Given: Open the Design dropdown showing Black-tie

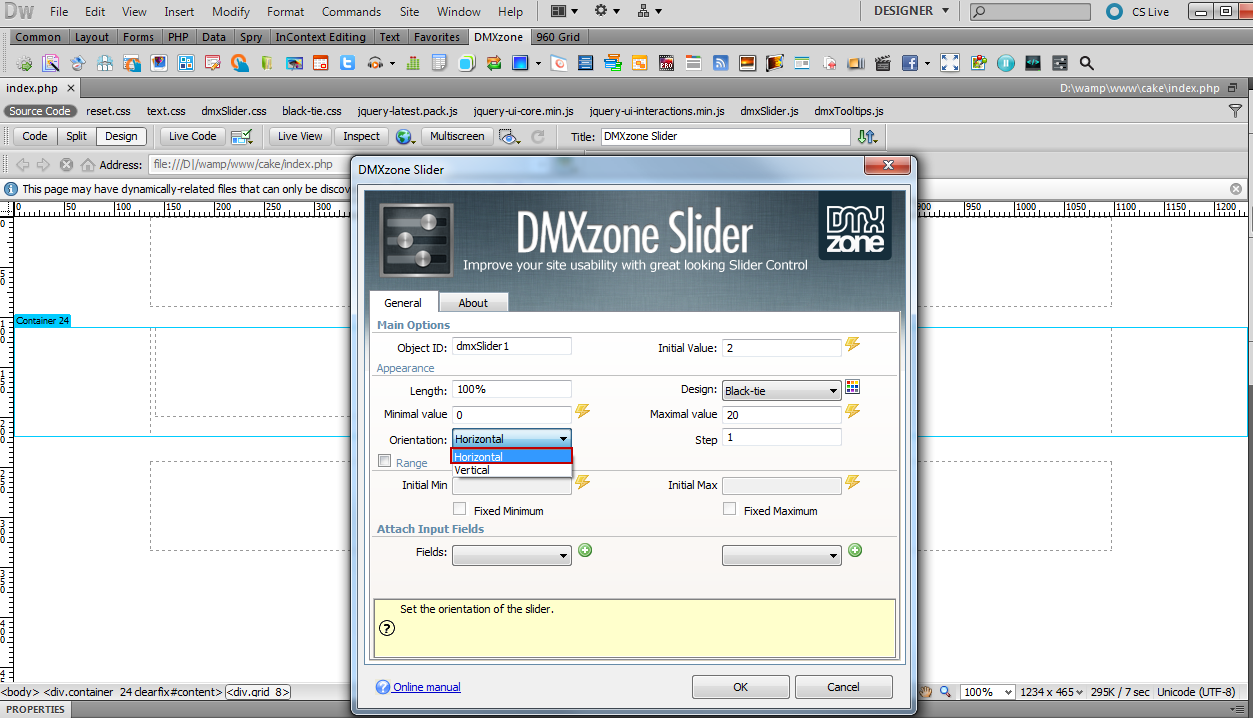Looking at the screenshot, I should pyautogui.click(x=781, y=391).
